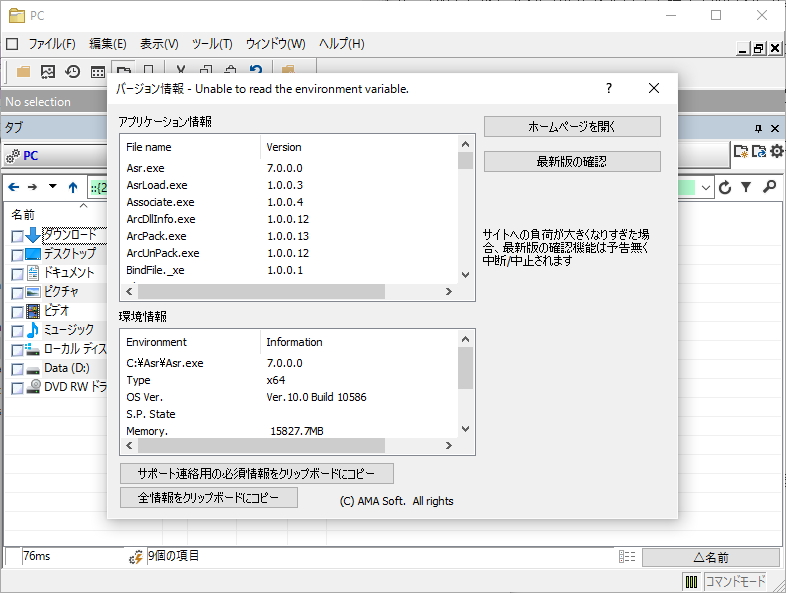The height and width of the screenshot is (593, 786).
Task: Collapse sort arrow above 名前 column
Action: [84, 206]
